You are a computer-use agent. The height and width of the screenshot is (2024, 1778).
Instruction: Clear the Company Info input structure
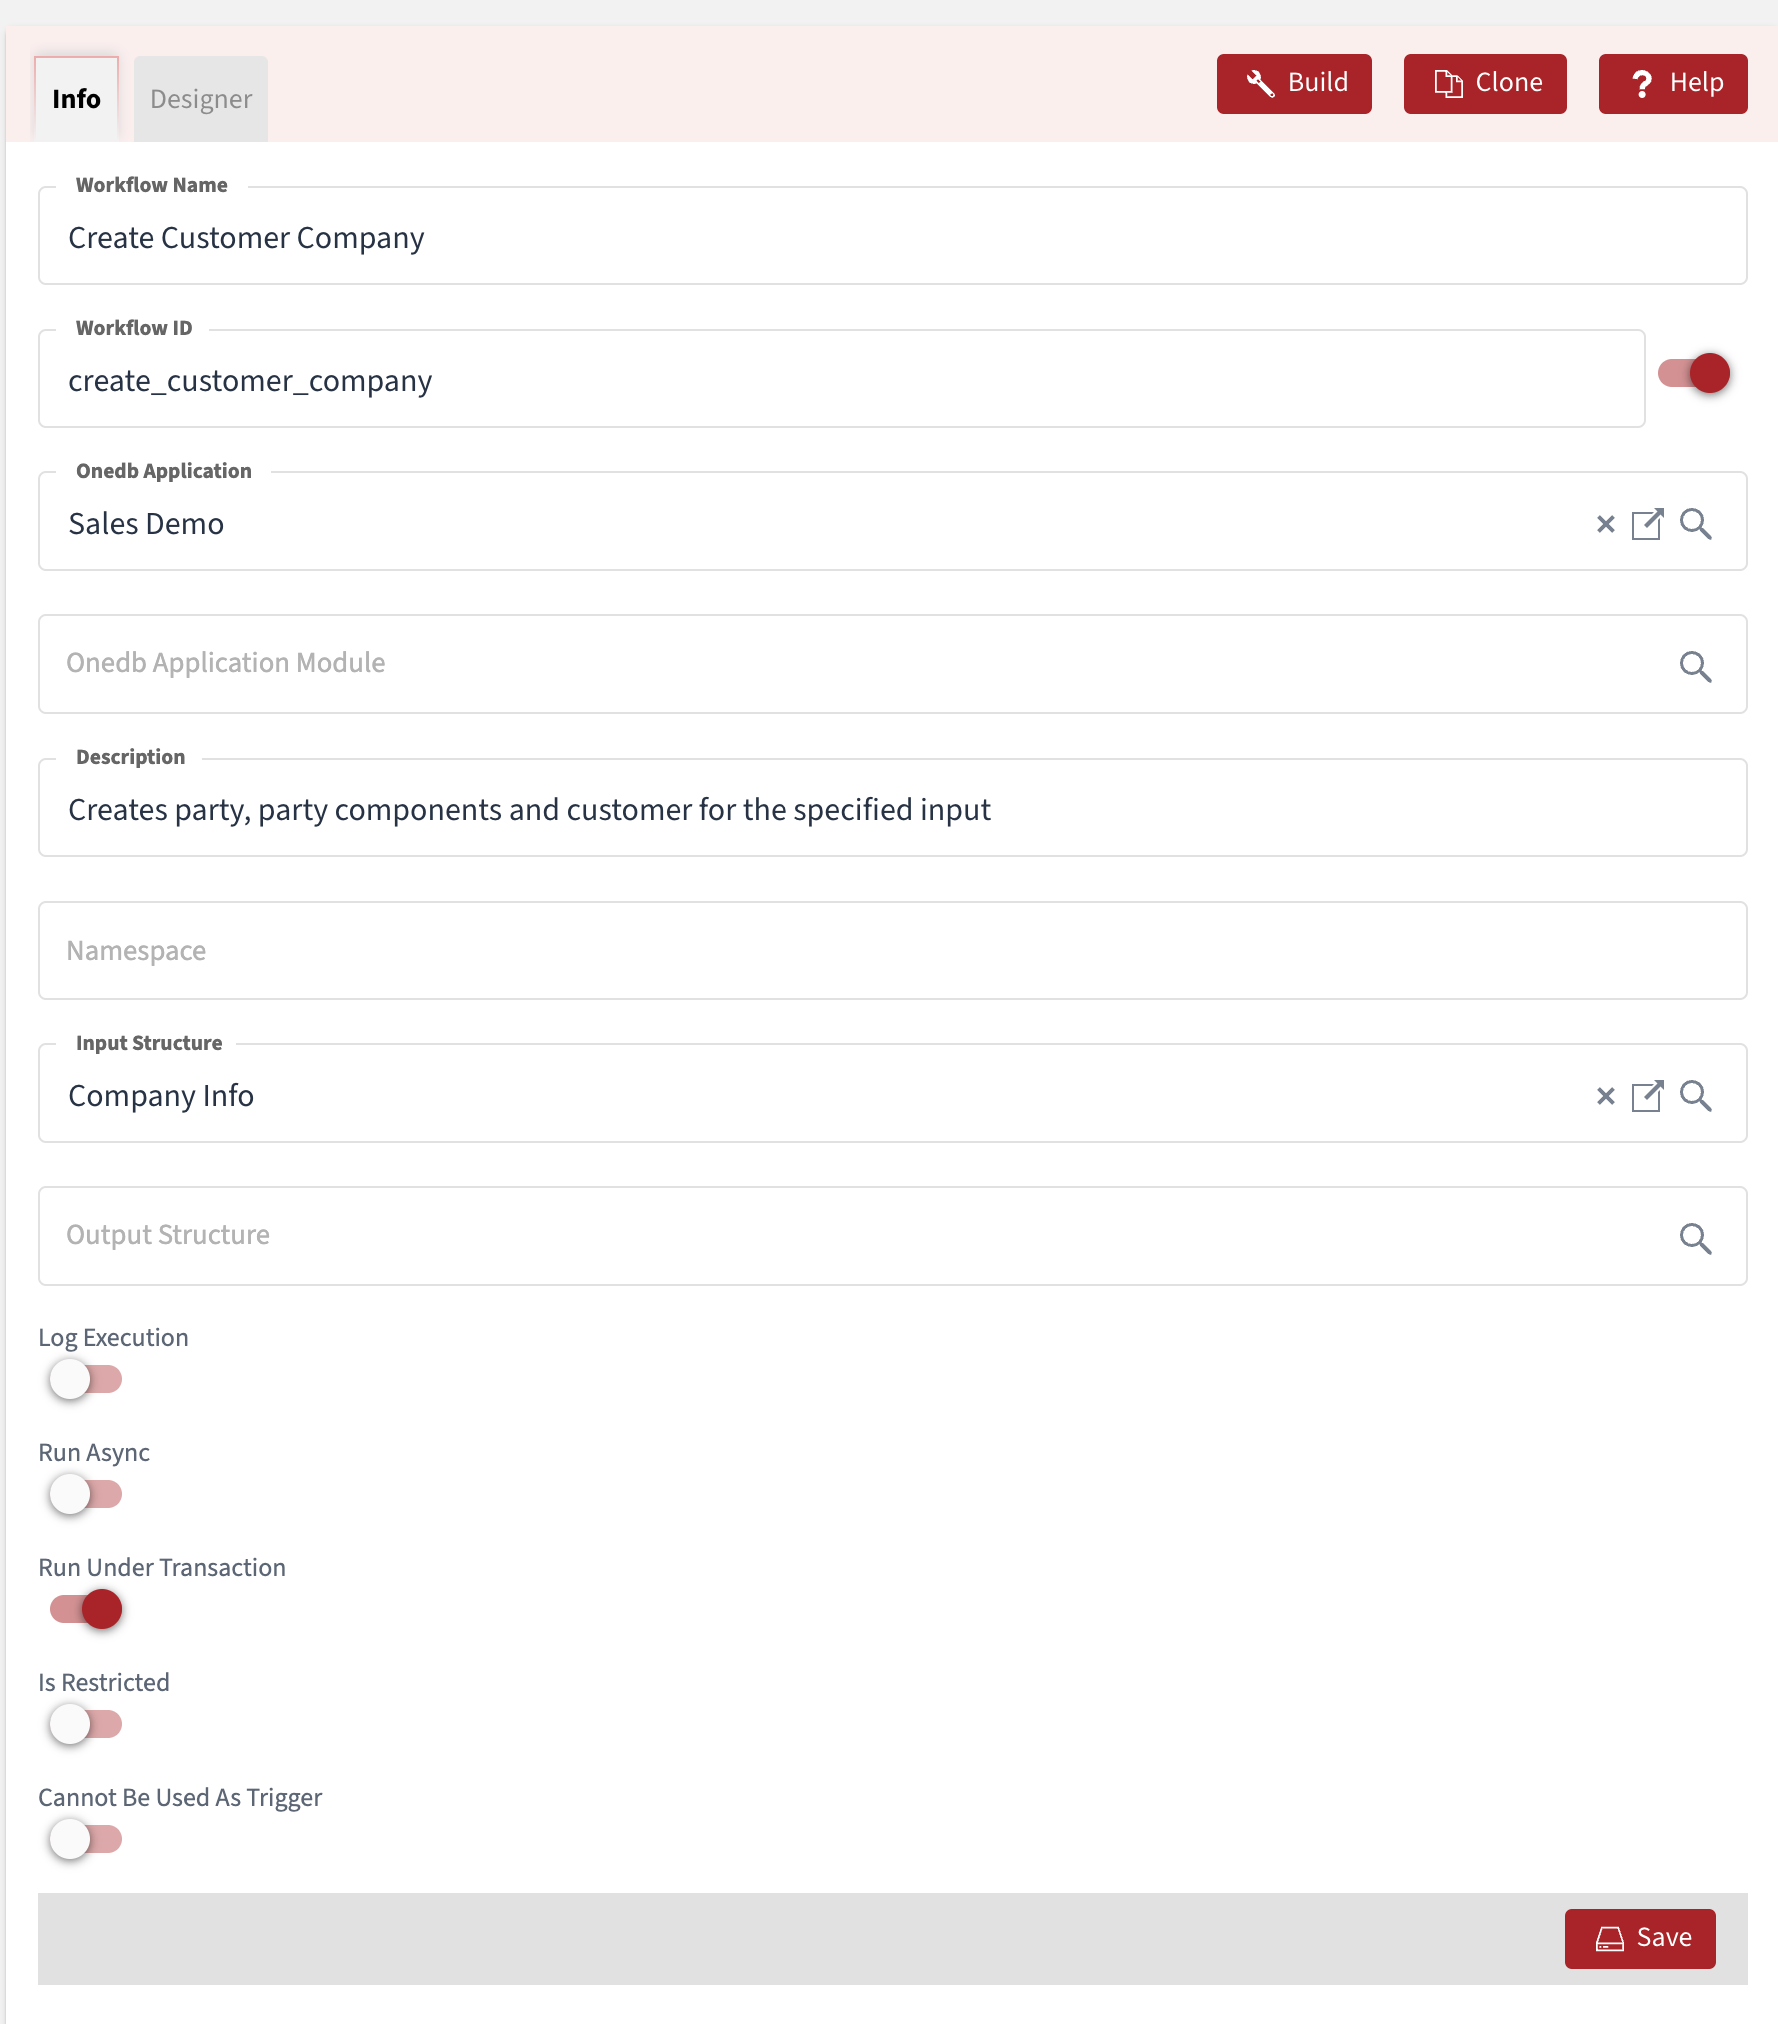coord(1605,1095)
